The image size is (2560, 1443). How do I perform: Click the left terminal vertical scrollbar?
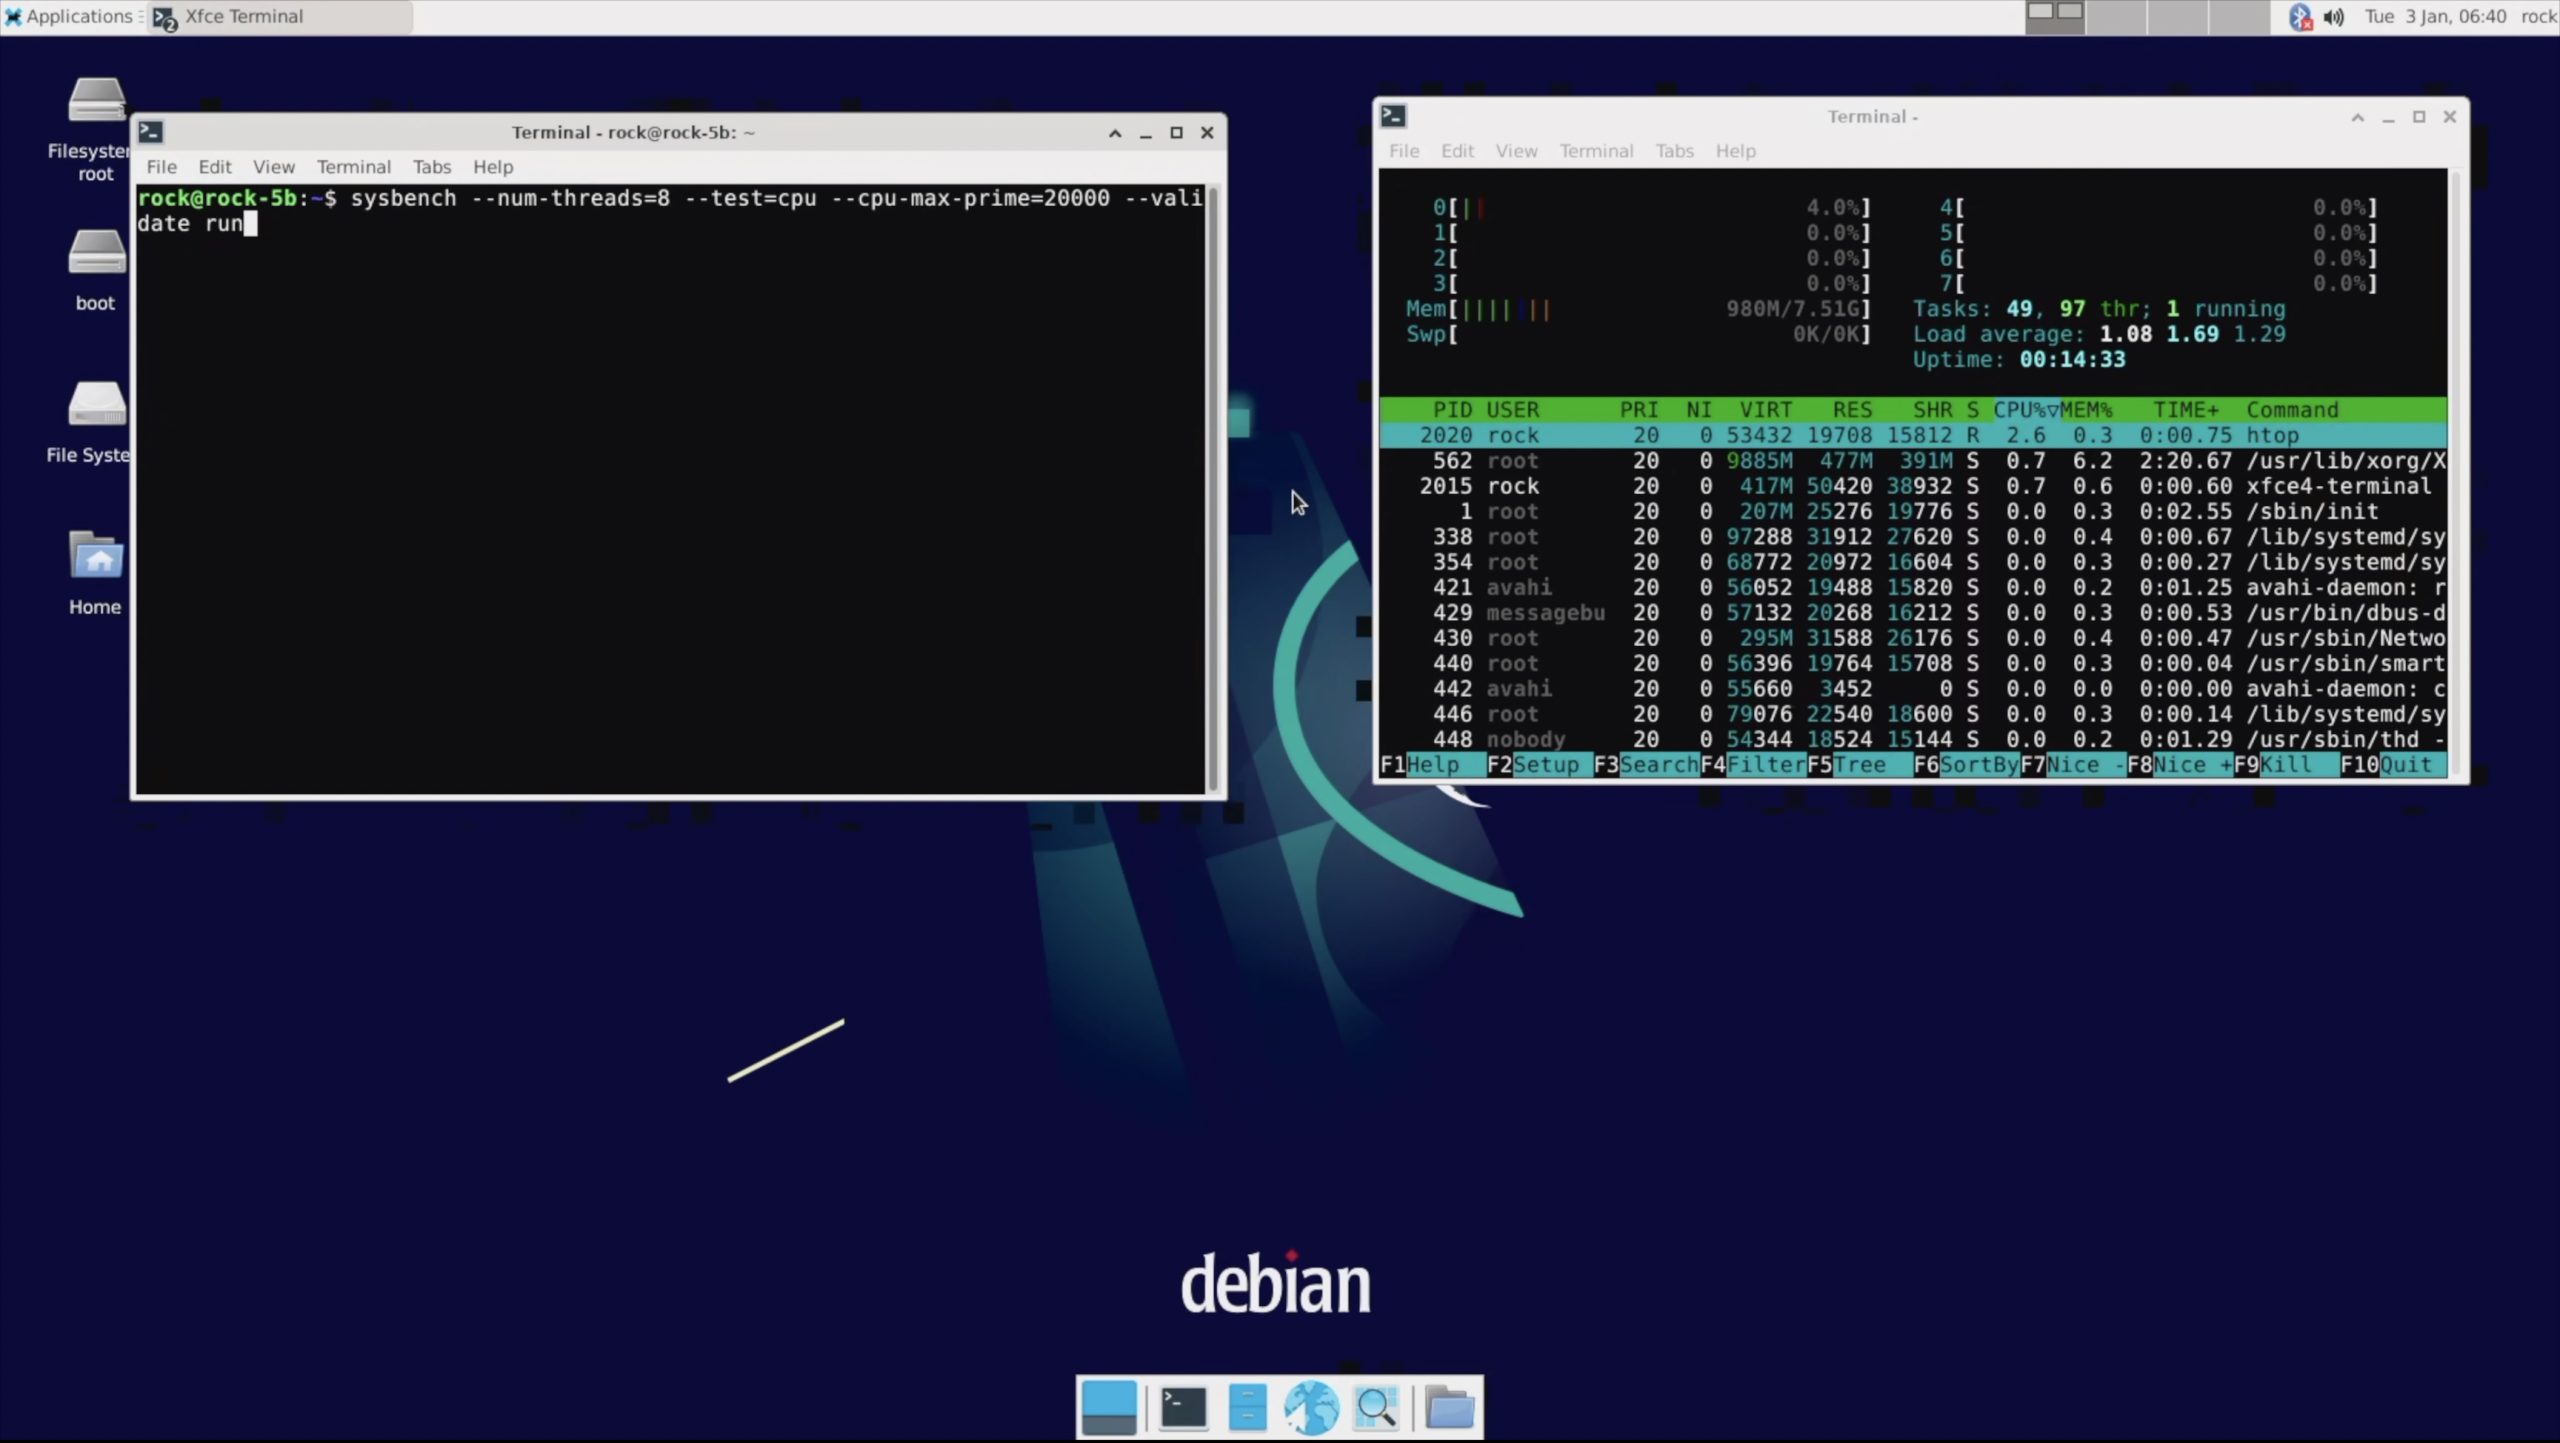click(1213, 490)
